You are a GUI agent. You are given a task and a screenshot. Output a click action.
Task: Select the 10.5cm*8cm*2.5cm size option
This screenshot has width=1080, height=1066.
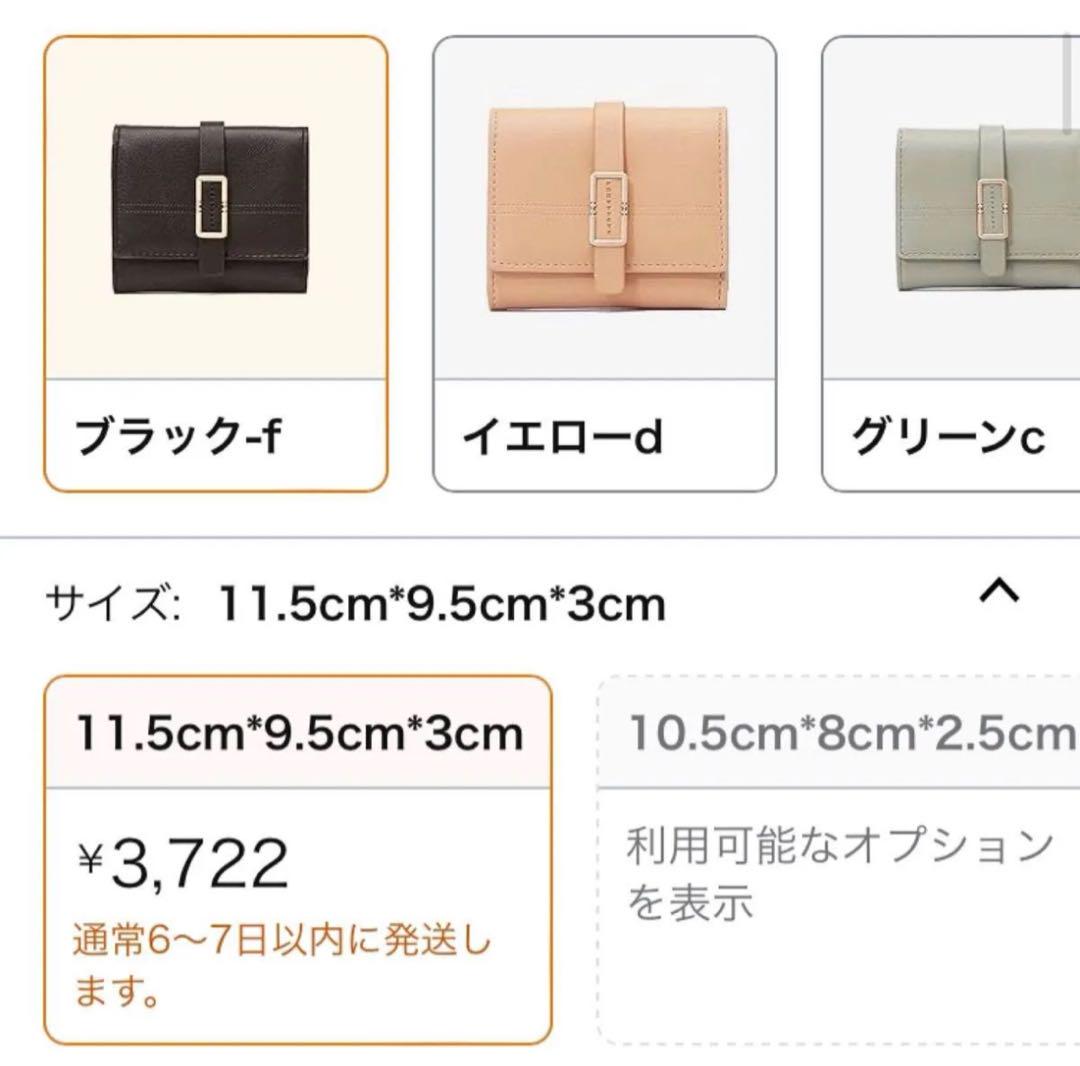[853, 733]
